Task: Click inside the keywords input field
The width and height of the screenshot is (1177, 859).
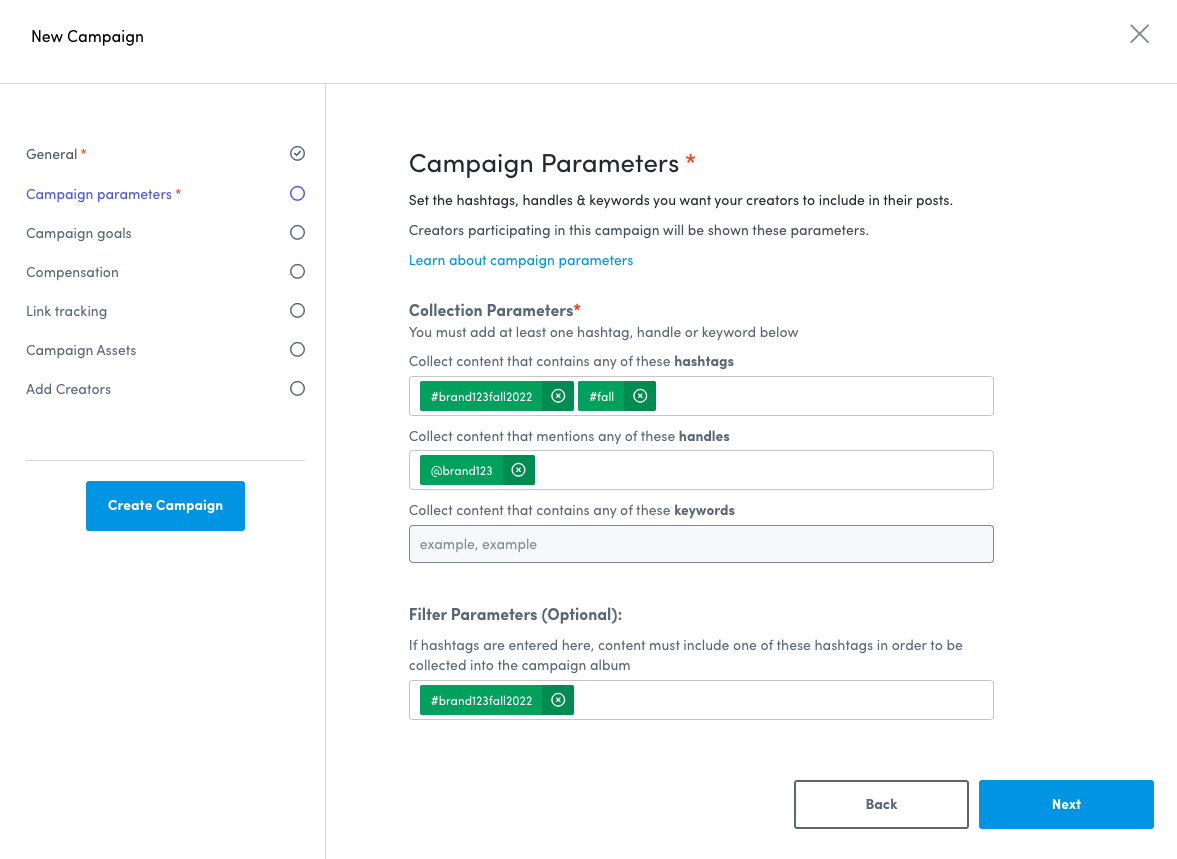Action: (700, 544)
